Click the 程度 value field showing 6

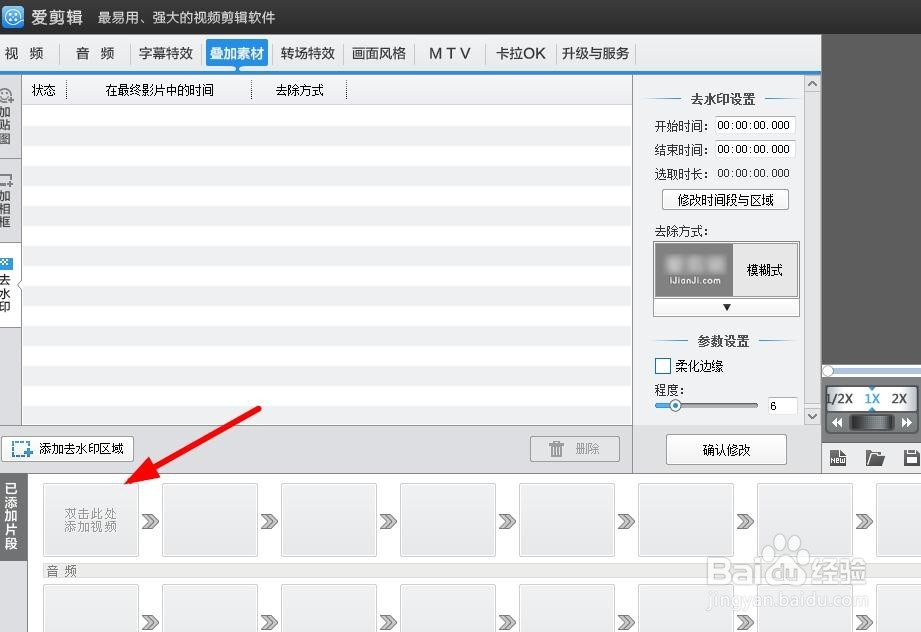pyautogui.click(x=782, y=406)
